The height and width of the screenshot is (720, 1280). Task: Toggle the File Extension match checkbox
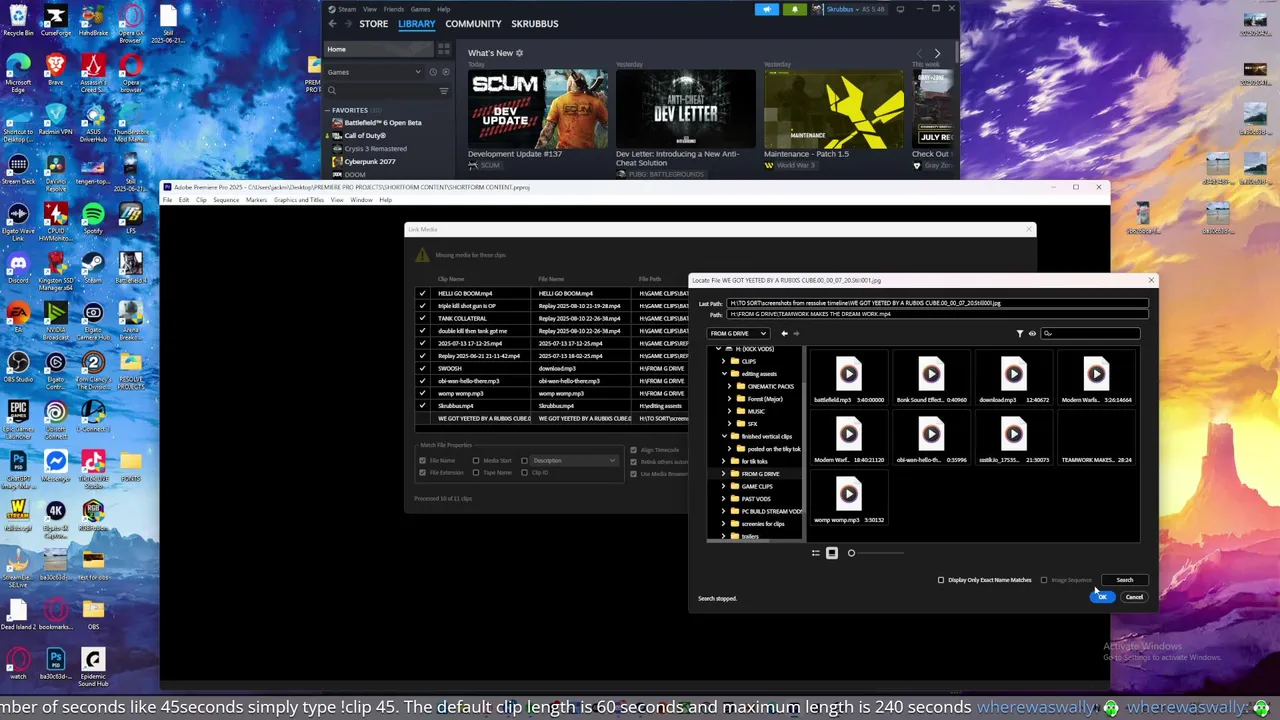pos(422,473)
